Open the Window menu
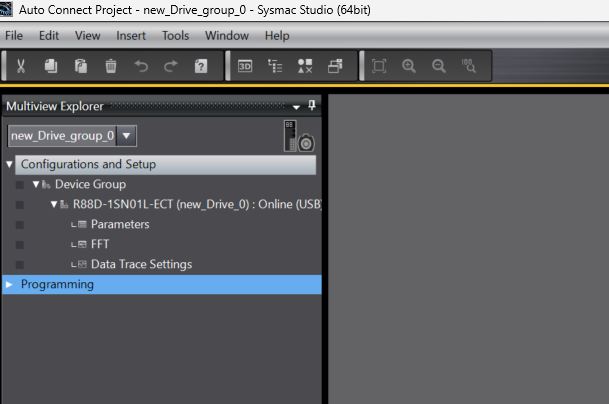The height and width of the screenshot is (404, 609). point(227,36)
